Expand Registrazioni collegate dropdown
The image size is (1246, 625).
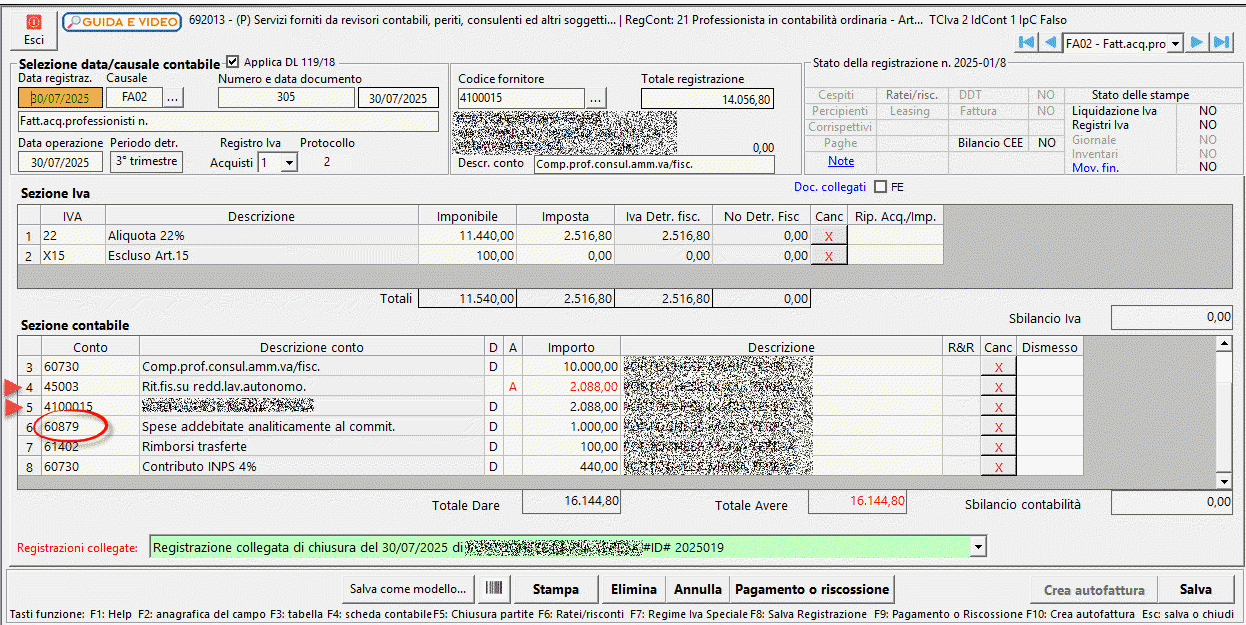(x=977, y=548)
